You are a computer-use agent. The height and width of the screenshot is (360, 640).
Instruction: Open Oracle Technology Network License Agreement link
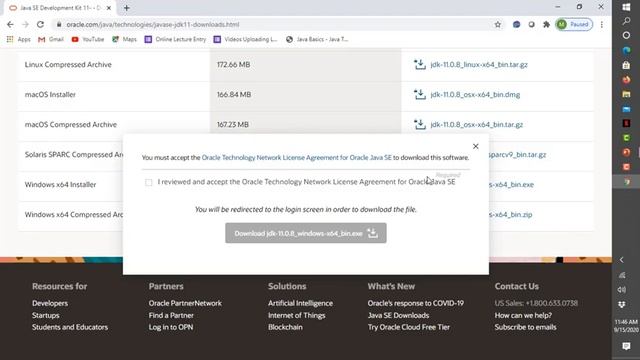296,158
